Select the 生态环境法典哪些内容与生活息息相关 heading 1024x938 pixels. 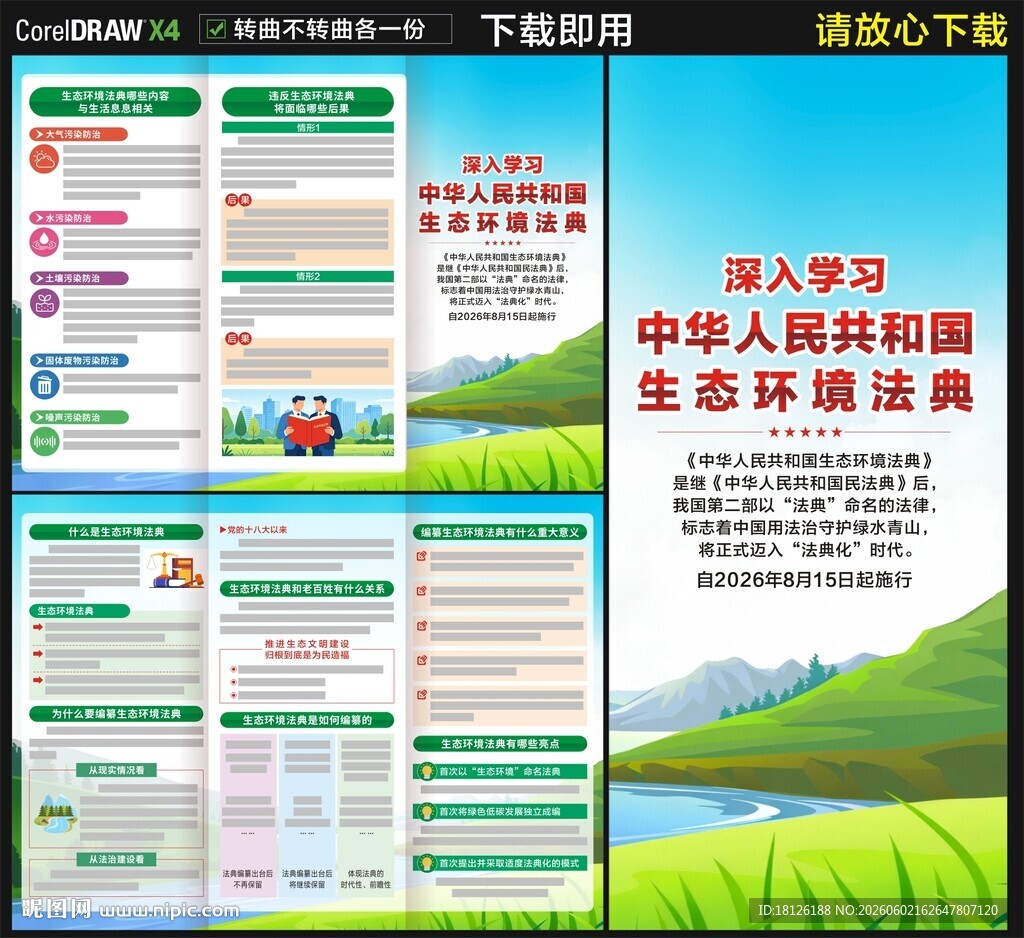[x=115, y=102]
